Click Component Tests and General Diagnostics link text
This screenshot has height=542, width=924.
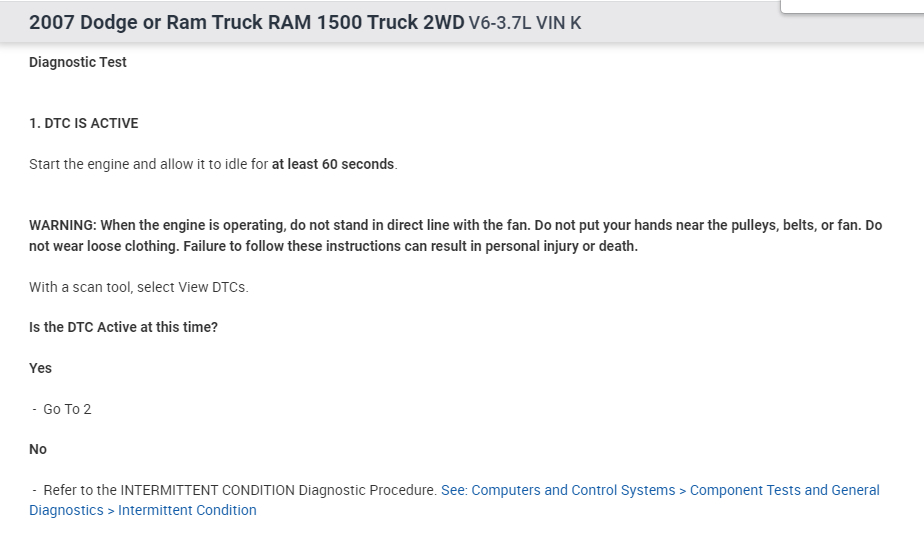click(x=784, y=490)
